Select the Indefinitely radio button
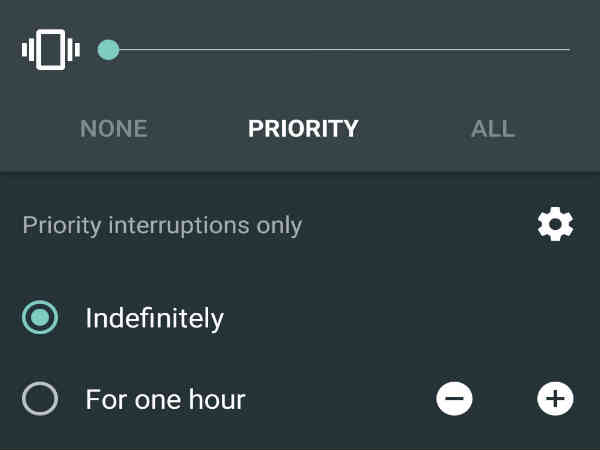The height and width of the screenshot is (450, 600). click(40, 318)
